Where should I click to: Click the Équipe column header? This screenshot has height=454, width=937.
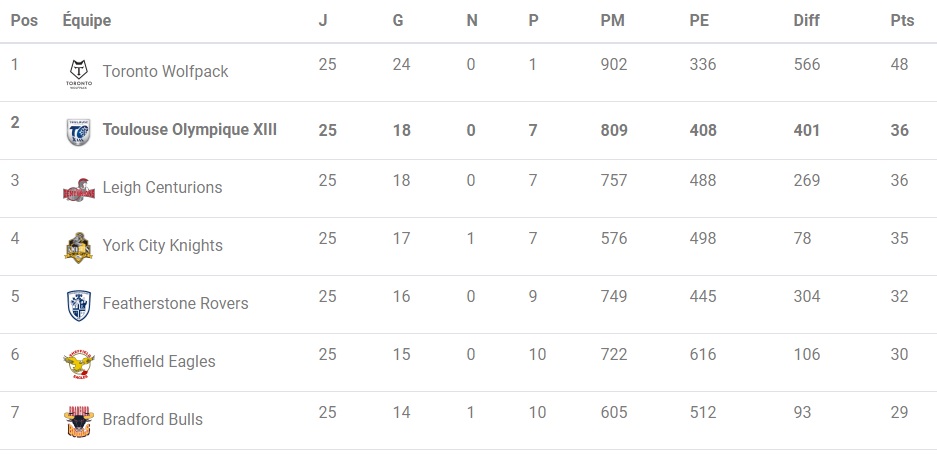87,21
